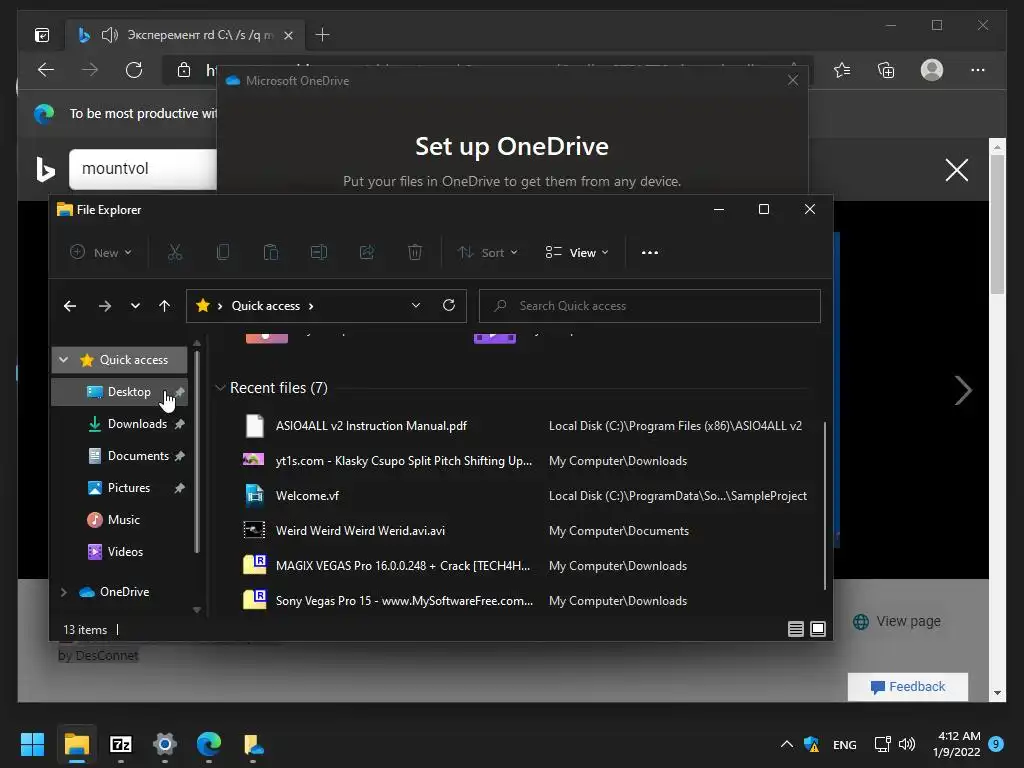1024x768 pixels.
Task: Select MAGIX VEGAS Pro 16.0.0.248 file
Action: pos(526,566)
